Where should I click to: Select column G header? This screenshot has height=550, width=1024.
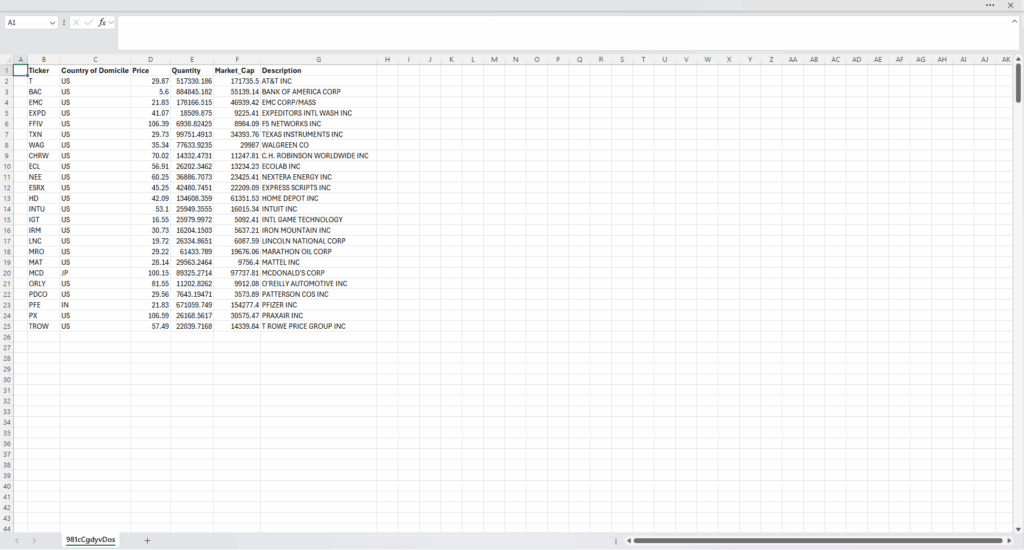[x=318, y=60]
